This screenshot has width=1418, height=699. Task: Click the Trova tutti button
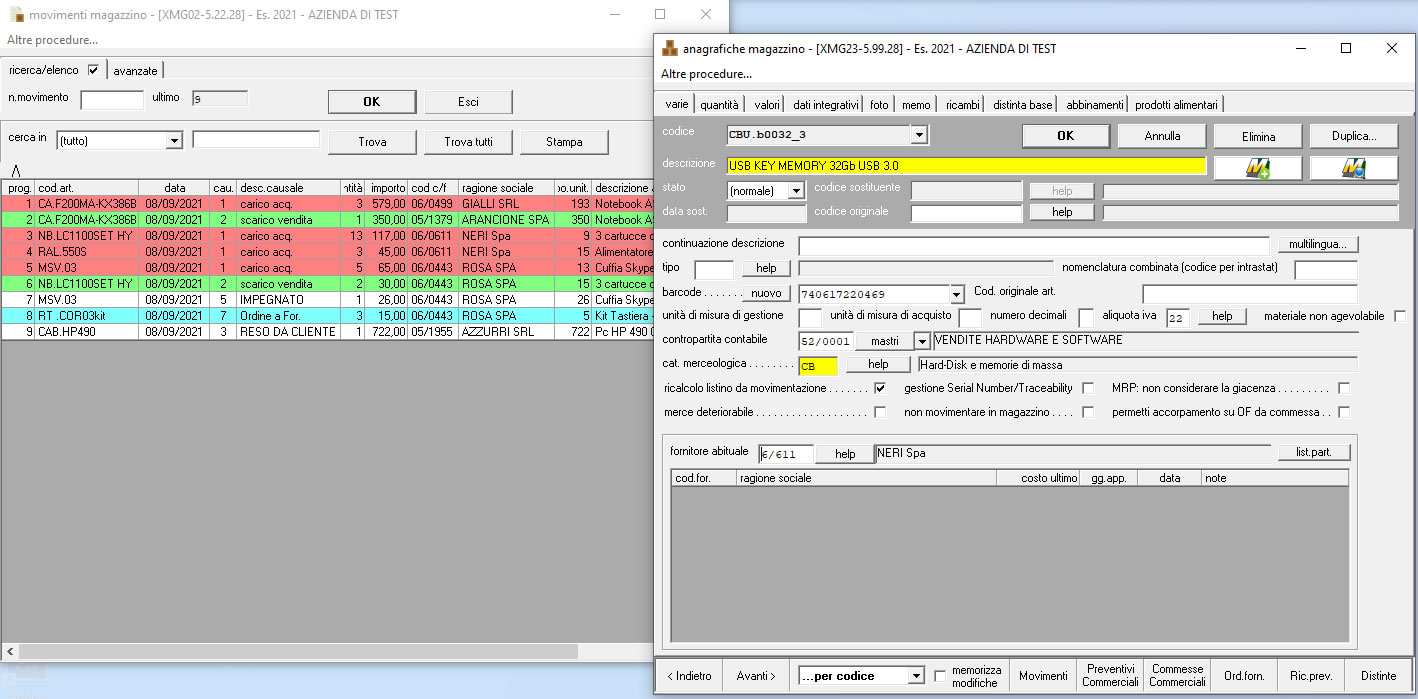click(x=468, y=142)
